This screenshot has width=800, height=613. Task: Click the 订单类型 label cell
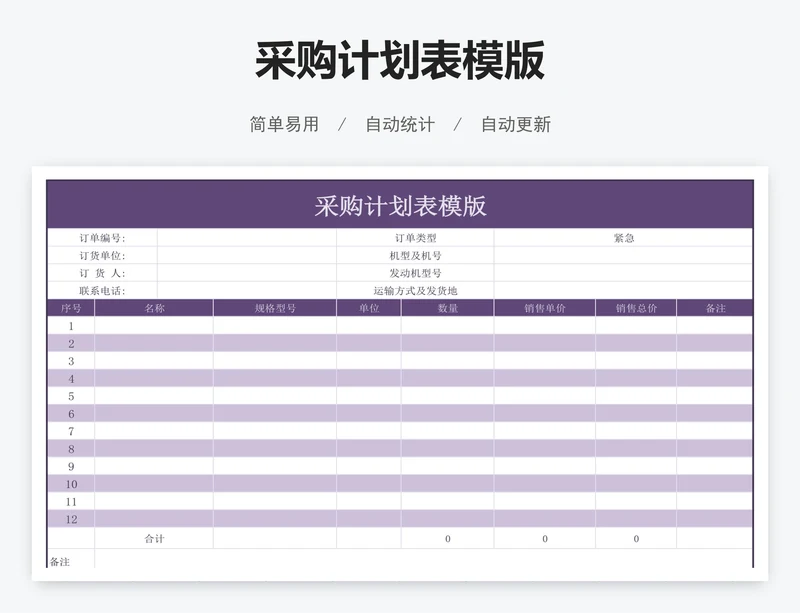pyautogui.click(x=415, y=238)
